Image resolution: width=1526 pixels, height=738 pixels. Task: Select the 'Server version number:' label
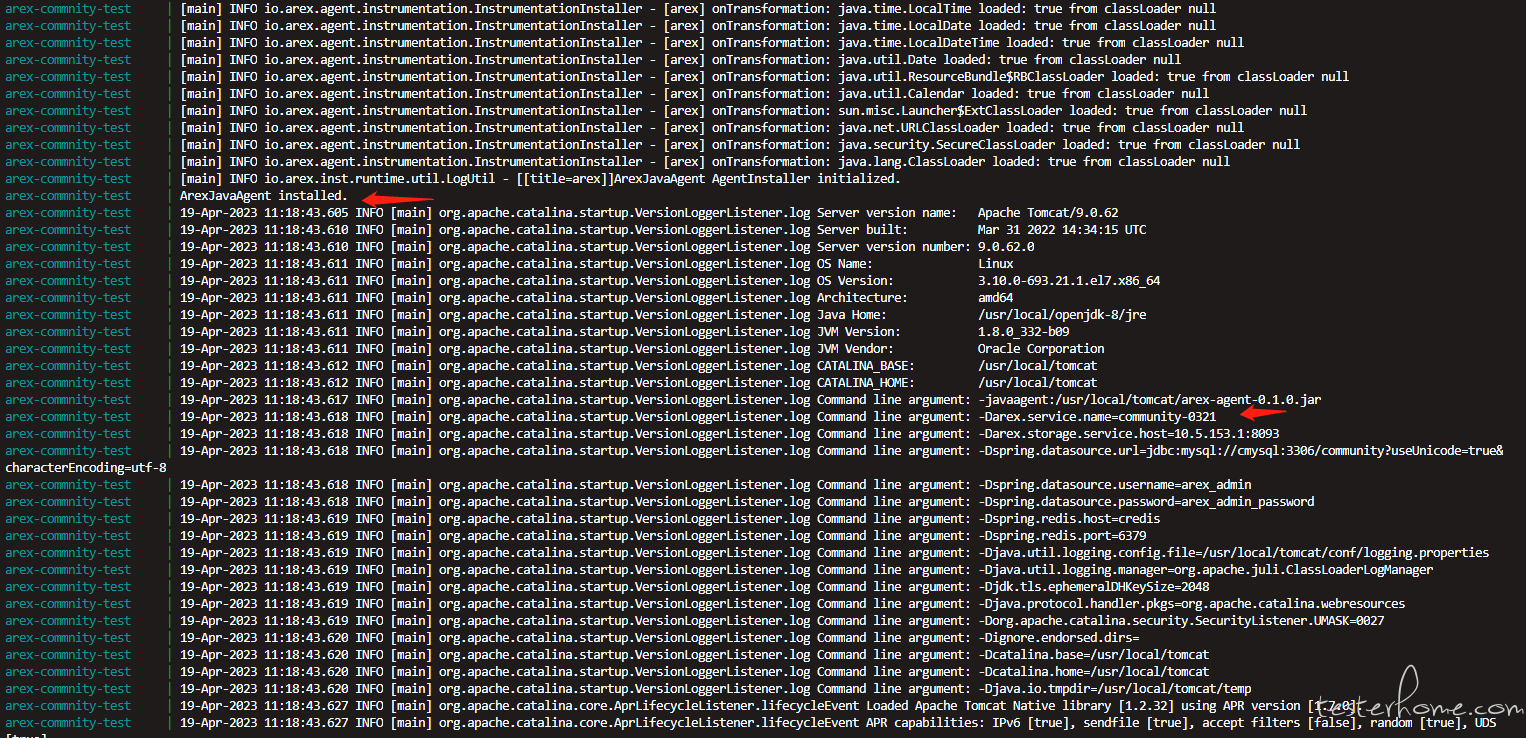(x=894, y=246)
